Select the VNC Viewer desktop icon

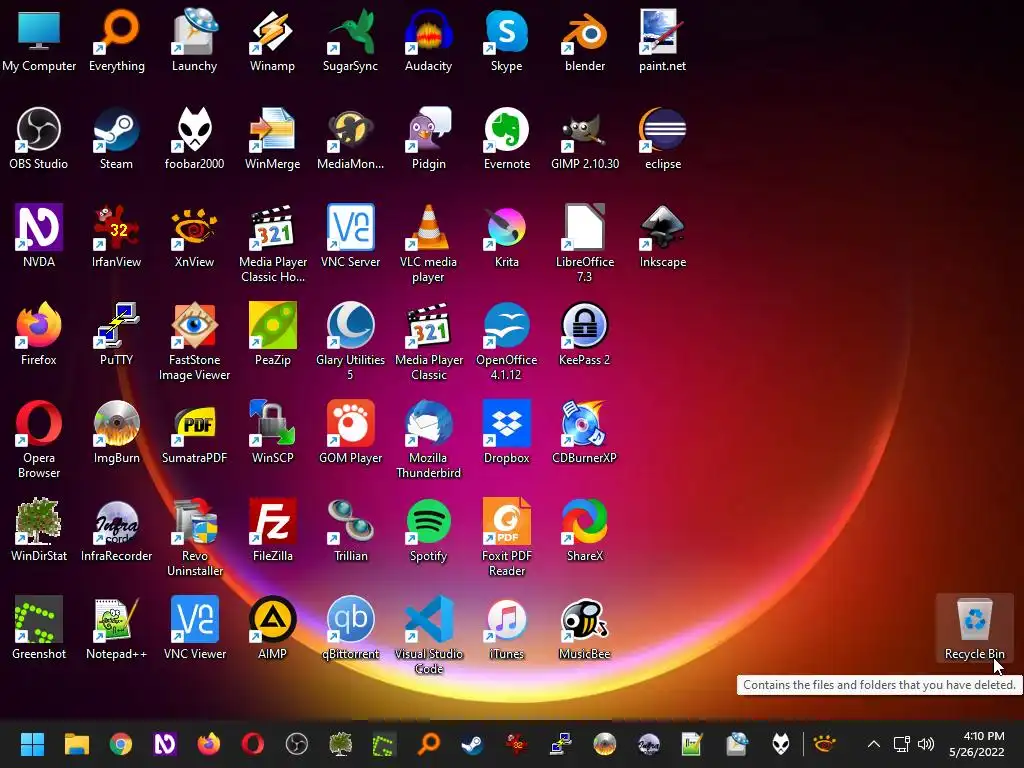point(194,628)
